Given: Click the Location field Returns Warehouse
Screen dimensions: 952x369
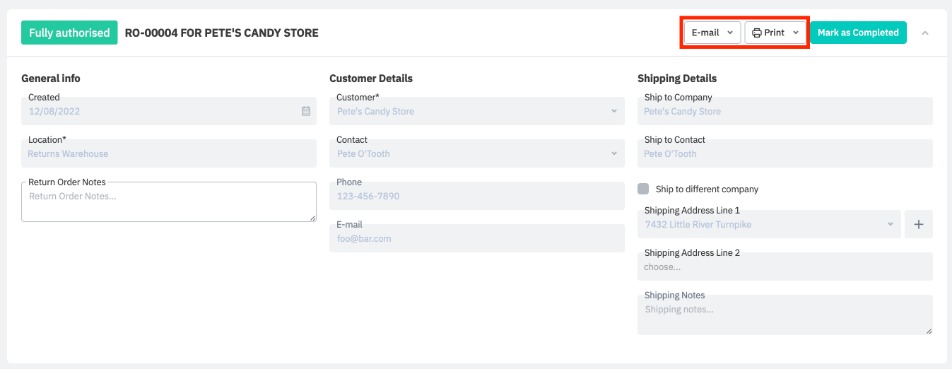Looking at the screenshot, I should pos(169,154).
